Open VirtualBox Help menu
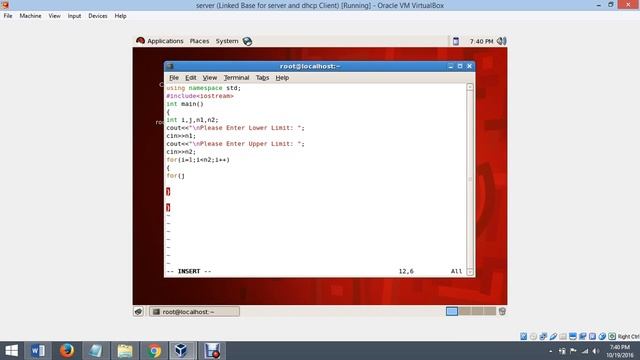 [x=120, y=16]
